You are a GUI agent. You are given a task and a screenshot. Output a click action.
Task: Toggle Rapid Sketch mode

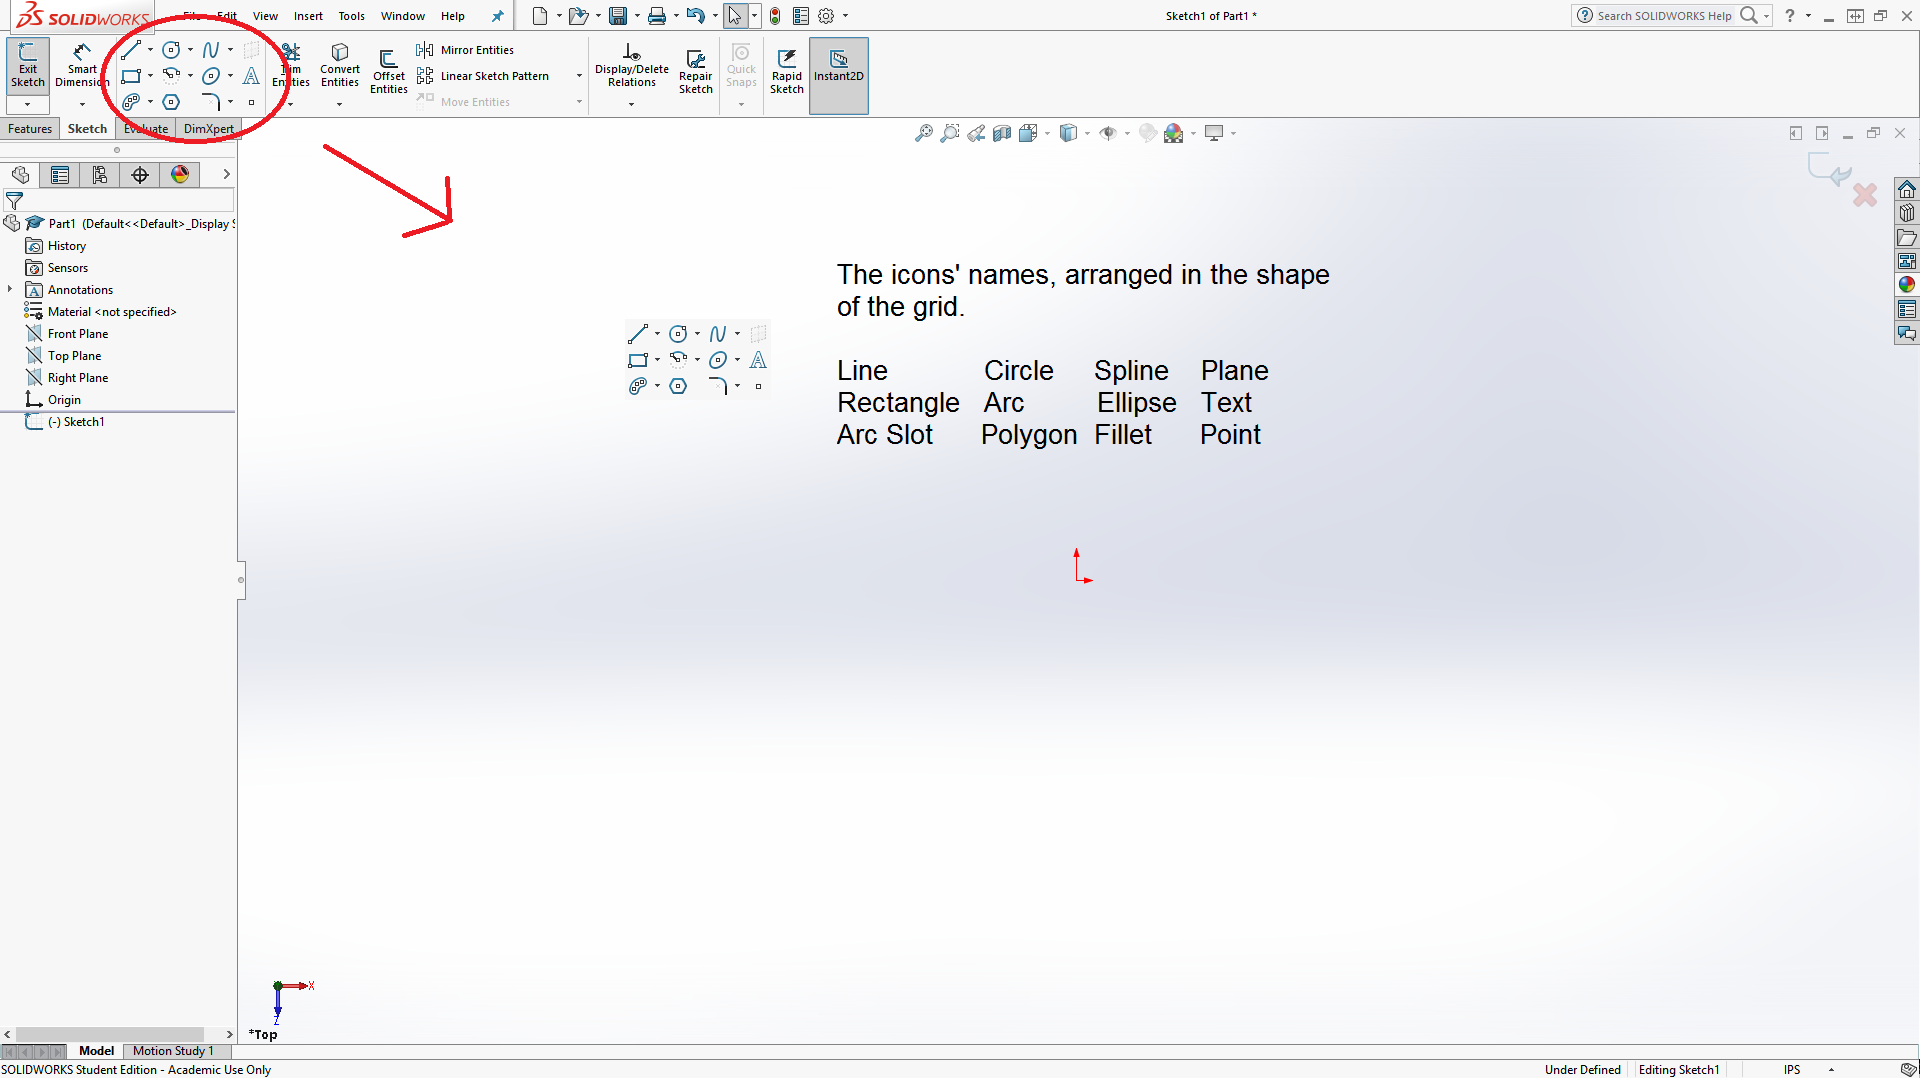[787, 70]
